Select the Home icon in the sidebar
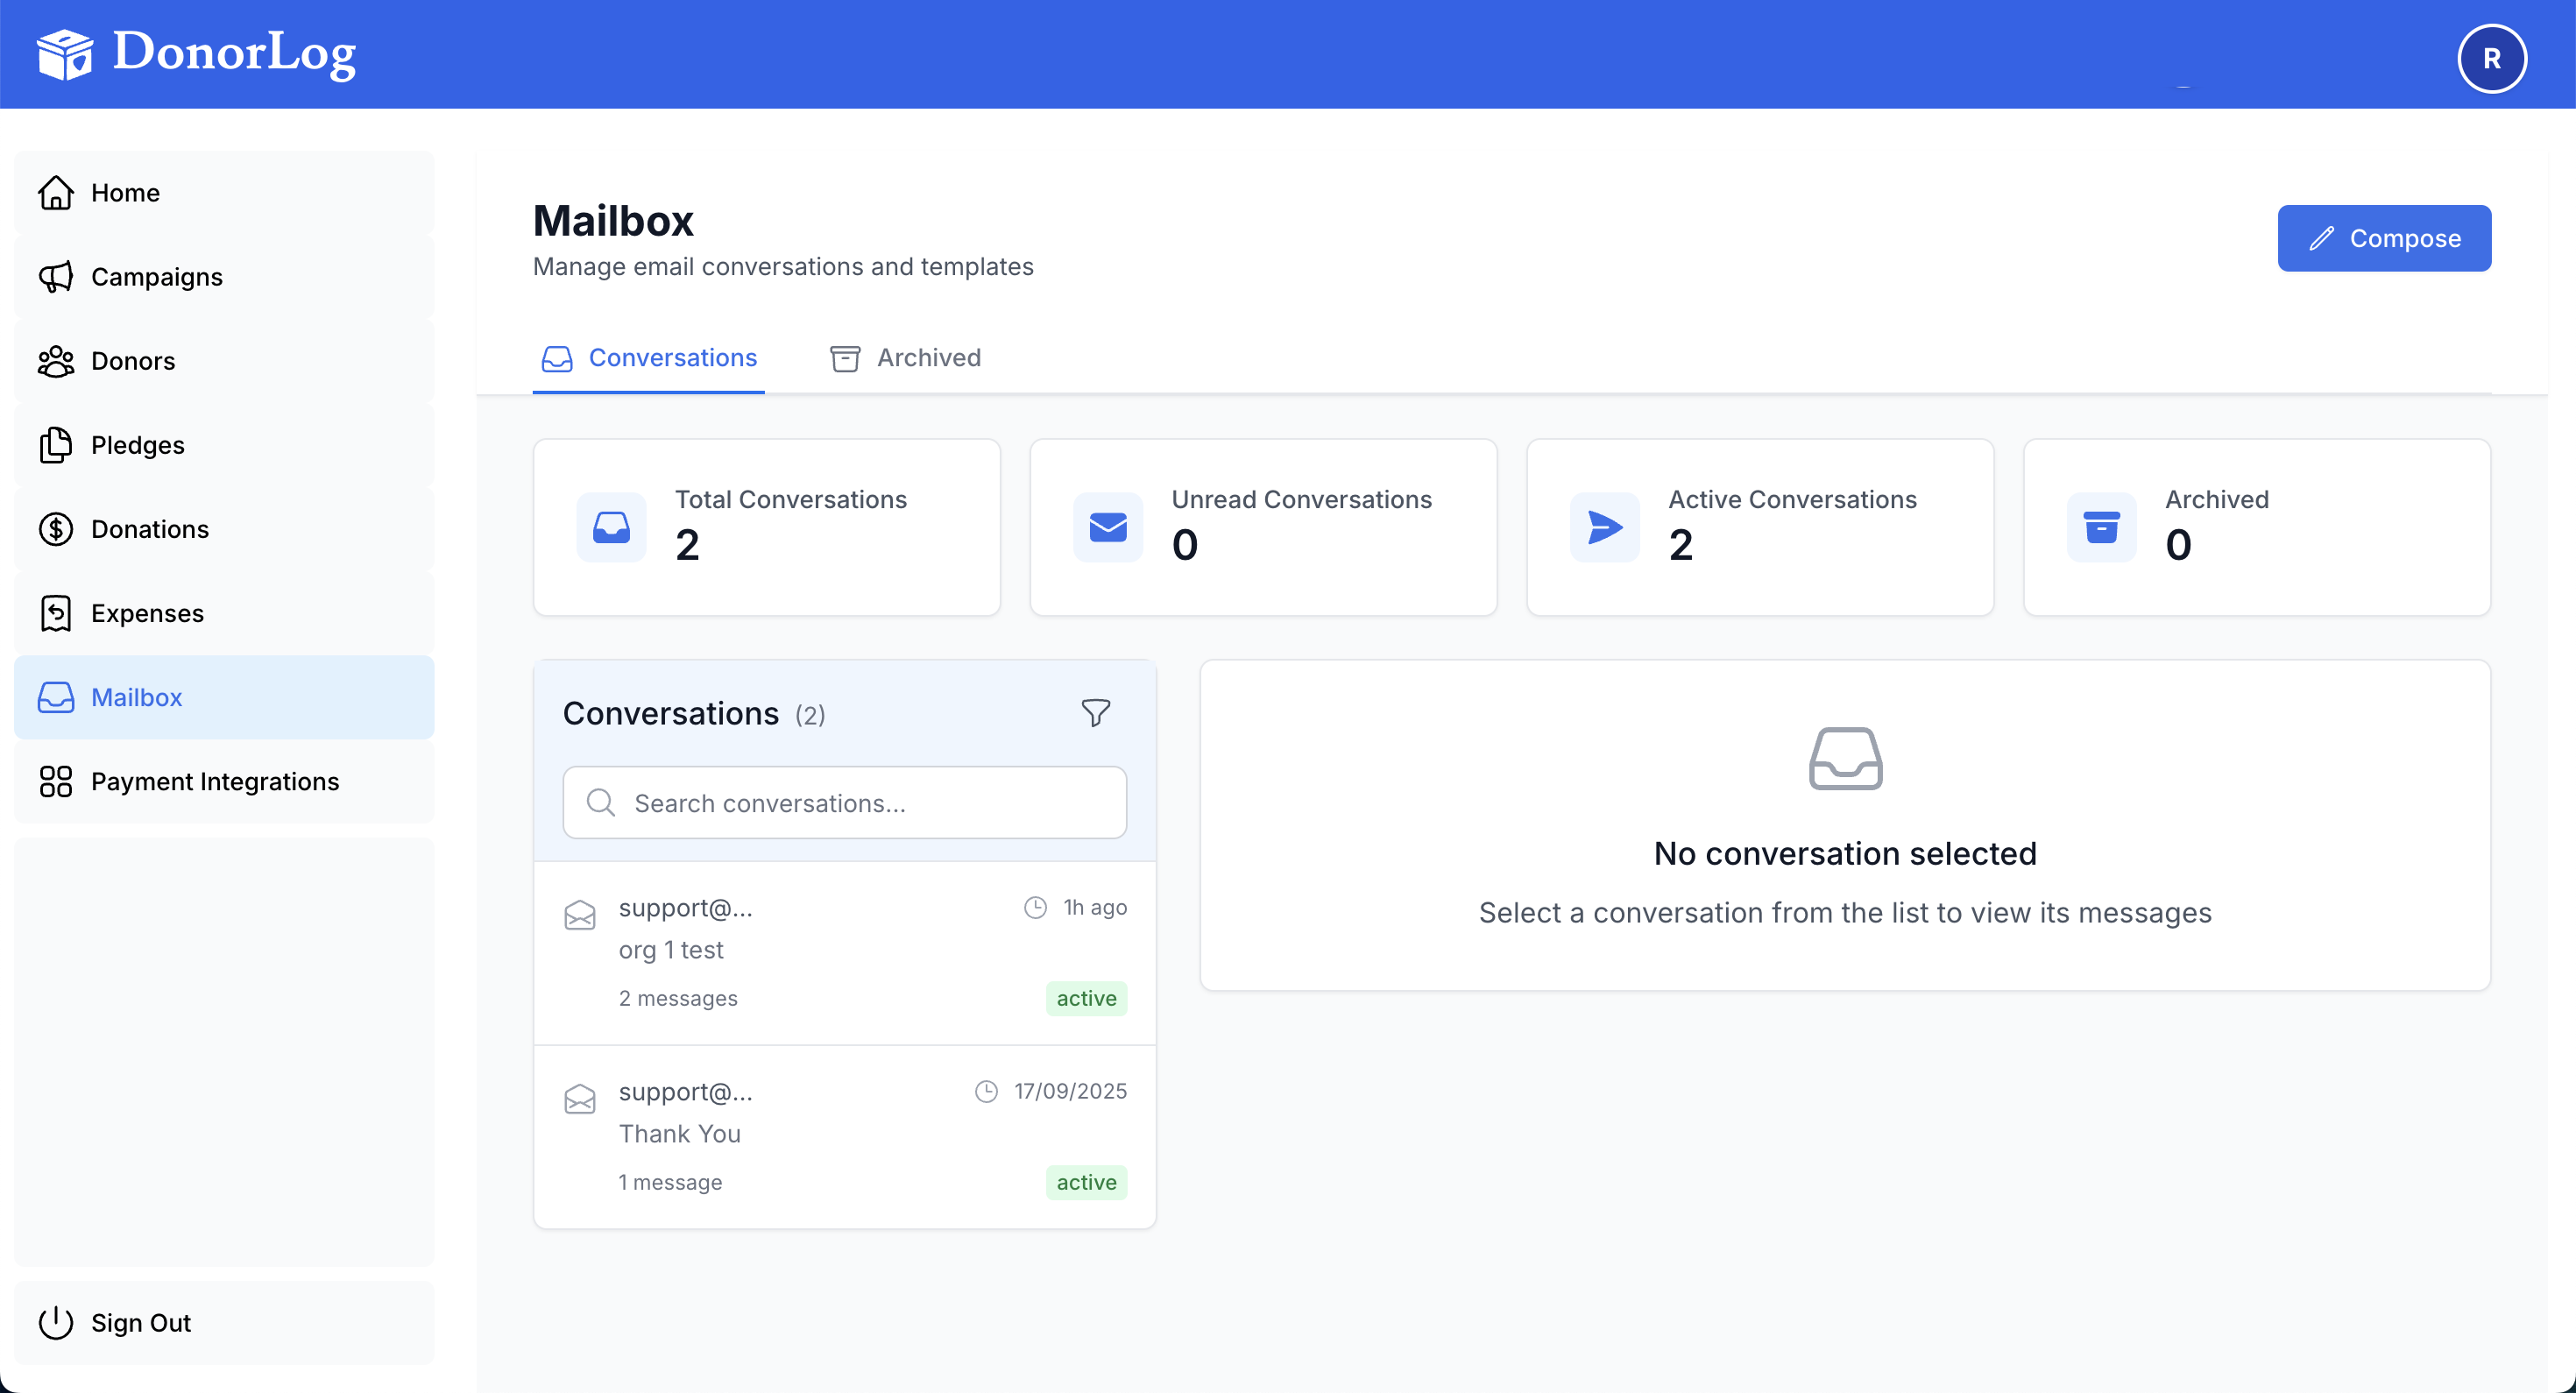Viewport: 2576px width, 1393px height. coord(56,192)
